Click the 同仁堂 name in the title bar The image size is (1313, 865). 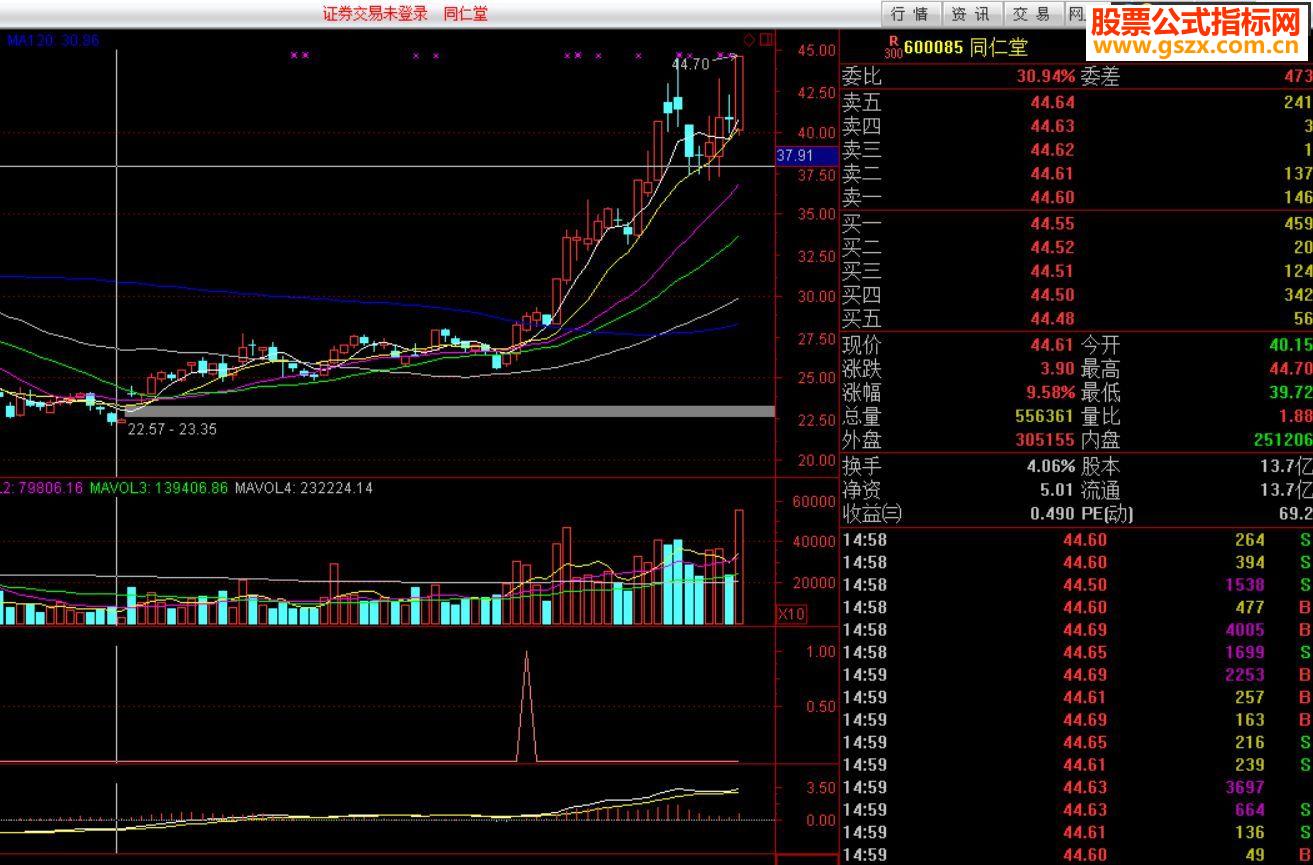[466, 13]
